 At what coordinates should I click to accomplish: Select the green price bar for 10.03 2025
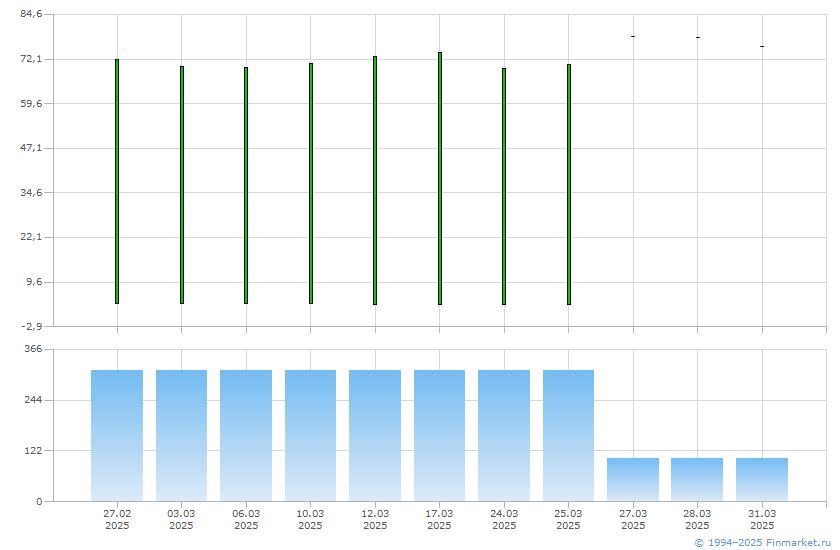pyautogui.click(x=311, y=184)
